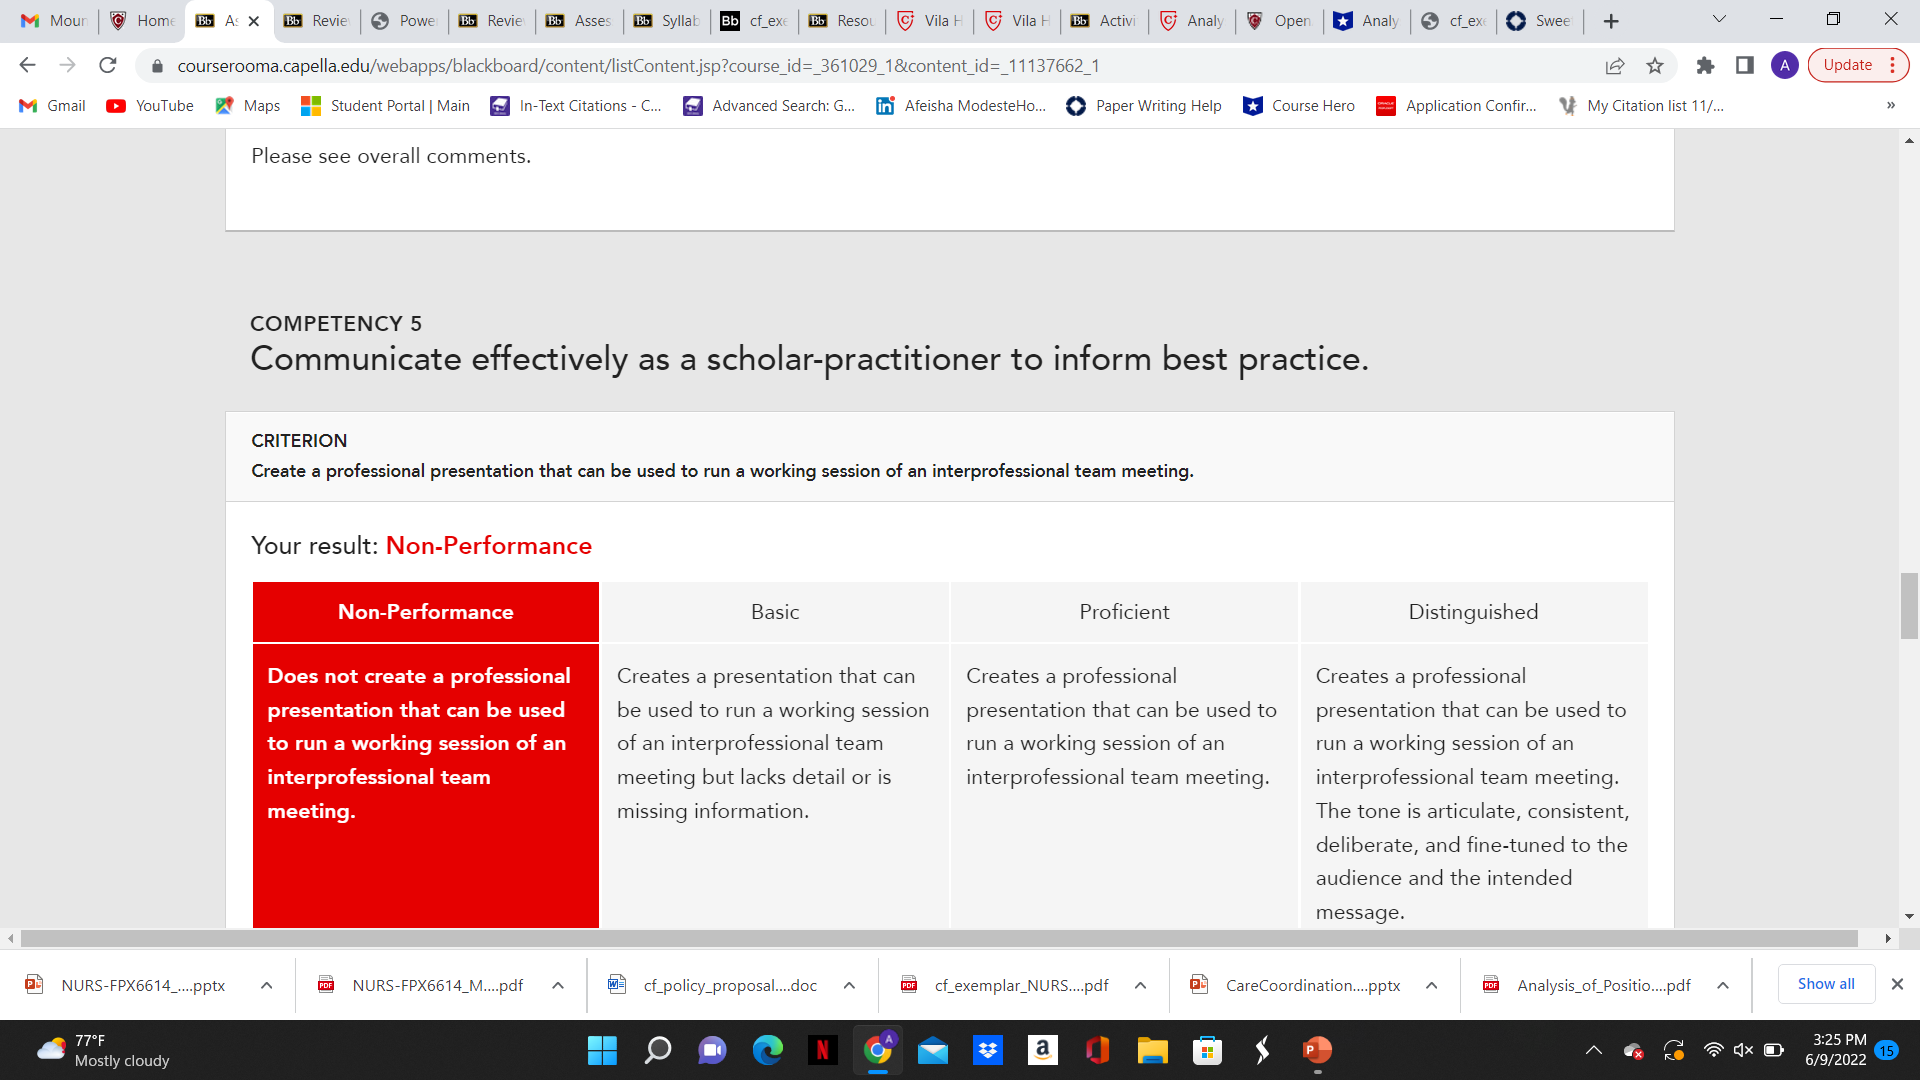Go back to previous page
Viewport: 1920px width, 1080px height.
click(x=27, y=65)
